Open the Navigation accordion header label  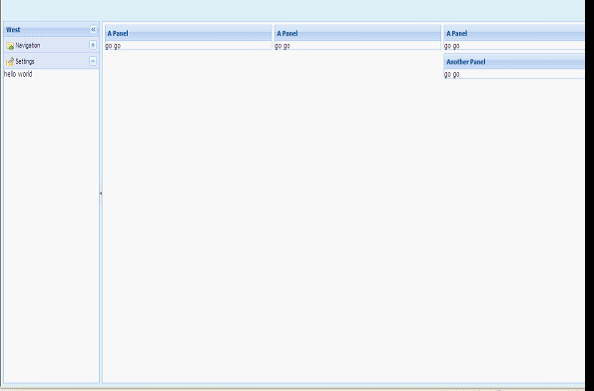(28, 45)
